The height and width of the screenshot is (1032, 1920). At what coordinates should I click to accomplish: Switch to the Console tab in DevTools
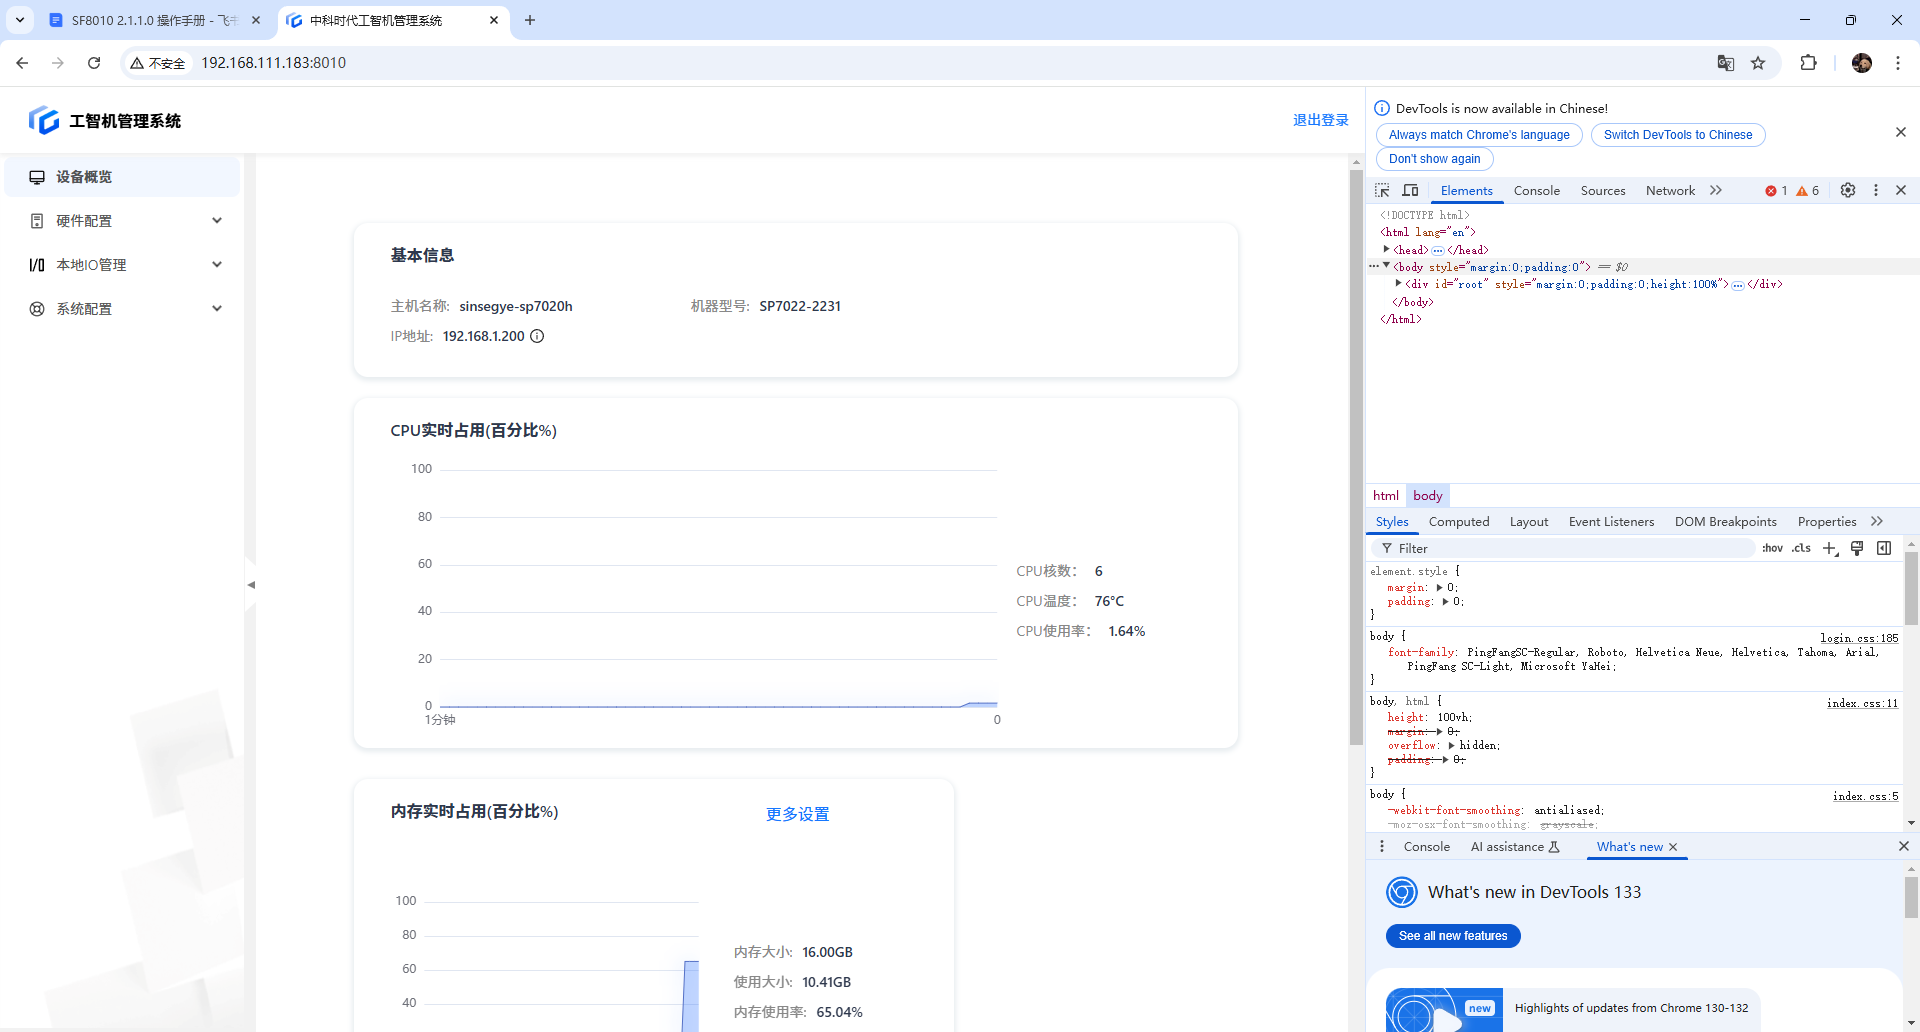1536,191
